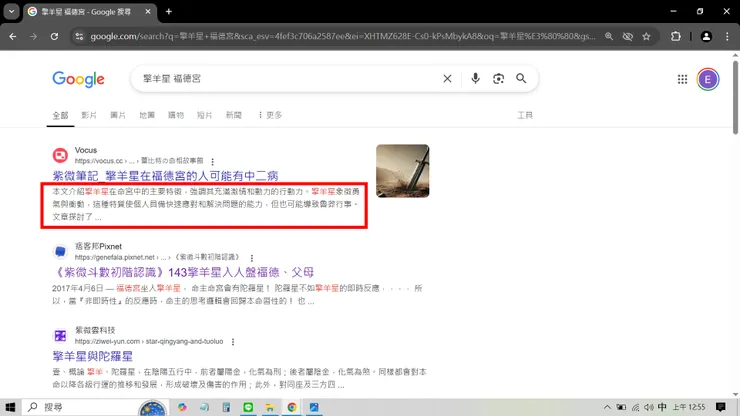Screen dimensions: 740x416
Task: Open the LINE app on the taskbar
Action: (248, 407)
